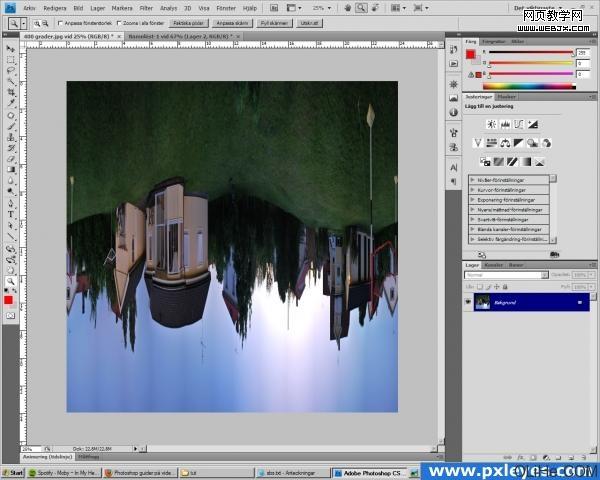The height and width of the screenshot is (480, 600).
Task: Select the Healing Brush tool
Action: click(x=10, y=115)
